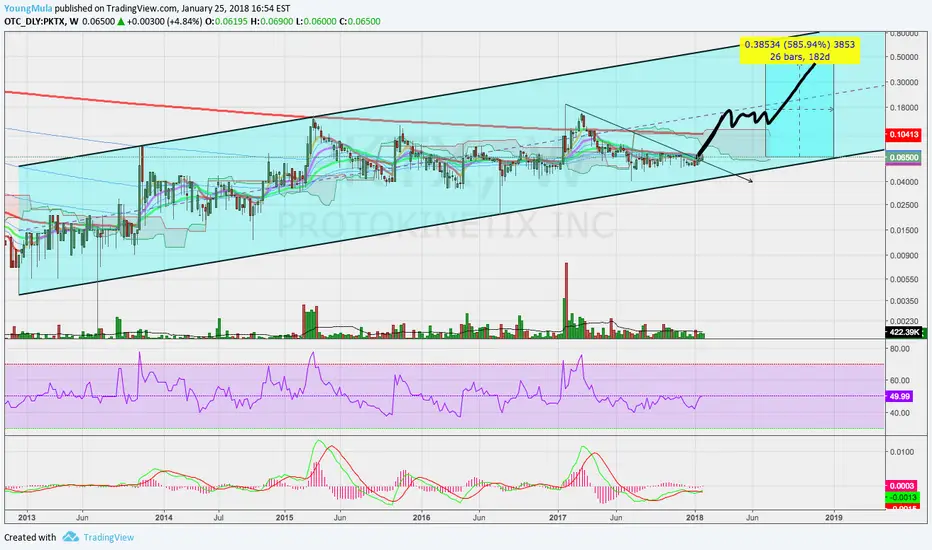Click the 0.16000 price axis label

click(903, 108)
